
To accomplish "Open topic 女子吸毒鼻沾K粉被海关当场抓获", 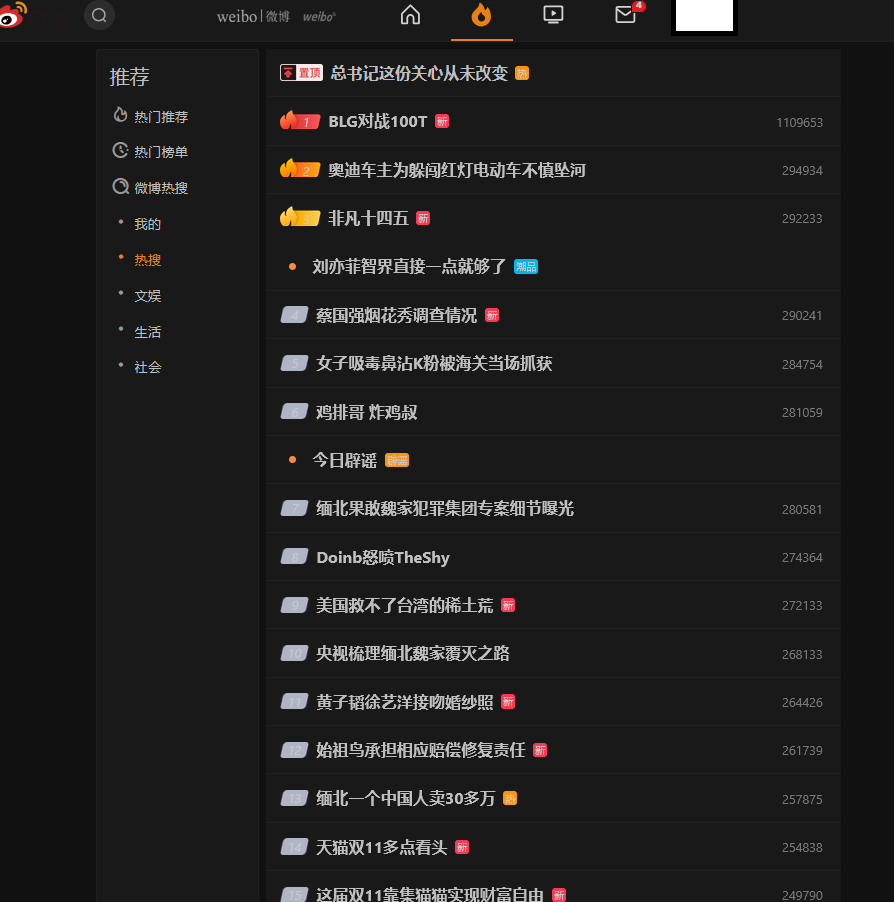I will point(434,364).
